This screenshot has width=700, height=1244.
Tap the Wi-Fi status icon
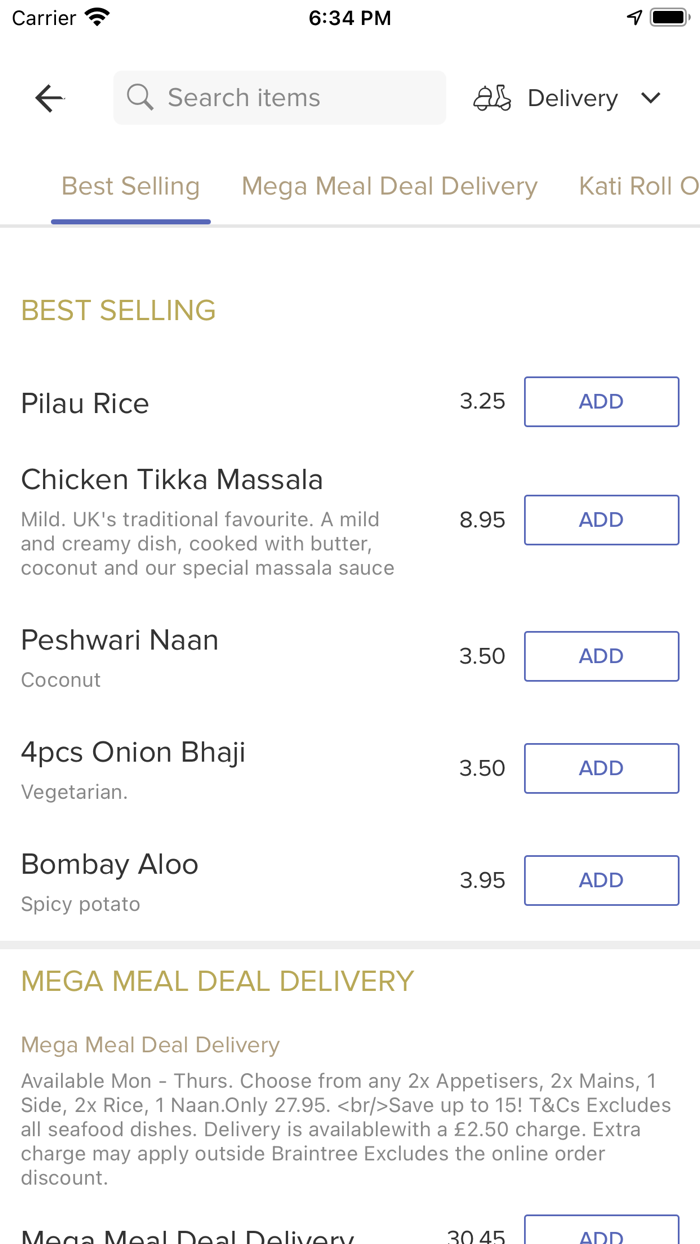click(x=97, y=18)
